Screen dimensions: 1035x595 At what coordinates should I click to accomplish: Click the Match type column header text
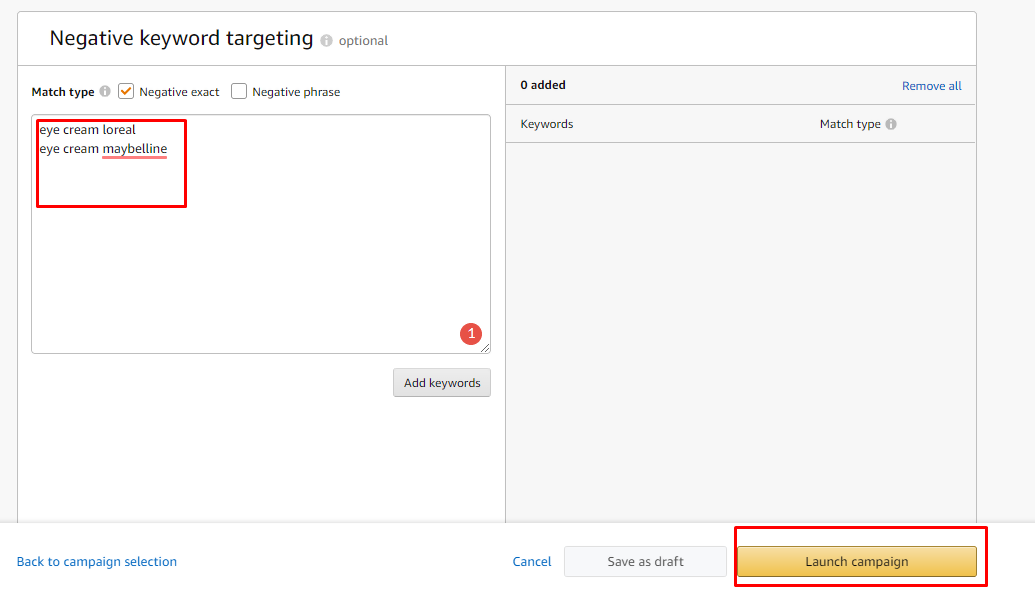pos(850,124)
